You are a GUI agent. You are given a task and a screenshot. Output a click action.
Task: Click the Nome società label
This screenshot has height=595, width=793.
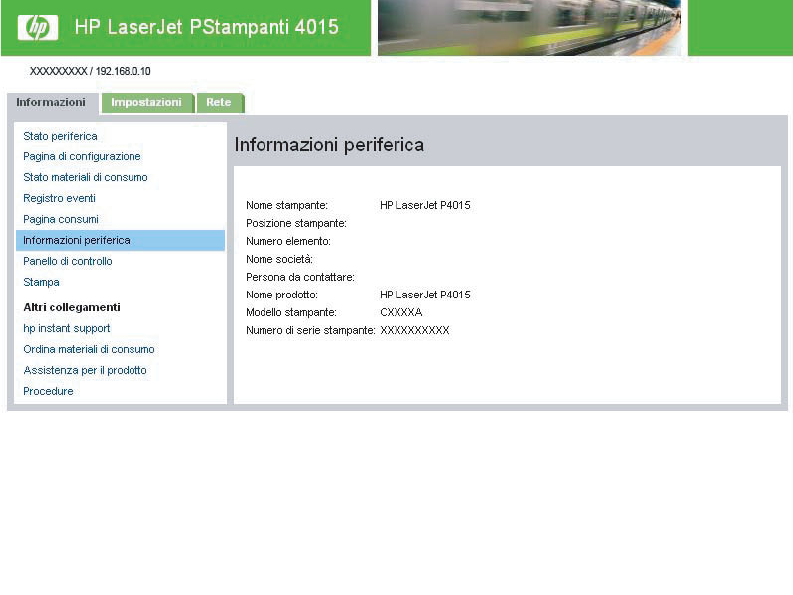[x=280, y=259]
